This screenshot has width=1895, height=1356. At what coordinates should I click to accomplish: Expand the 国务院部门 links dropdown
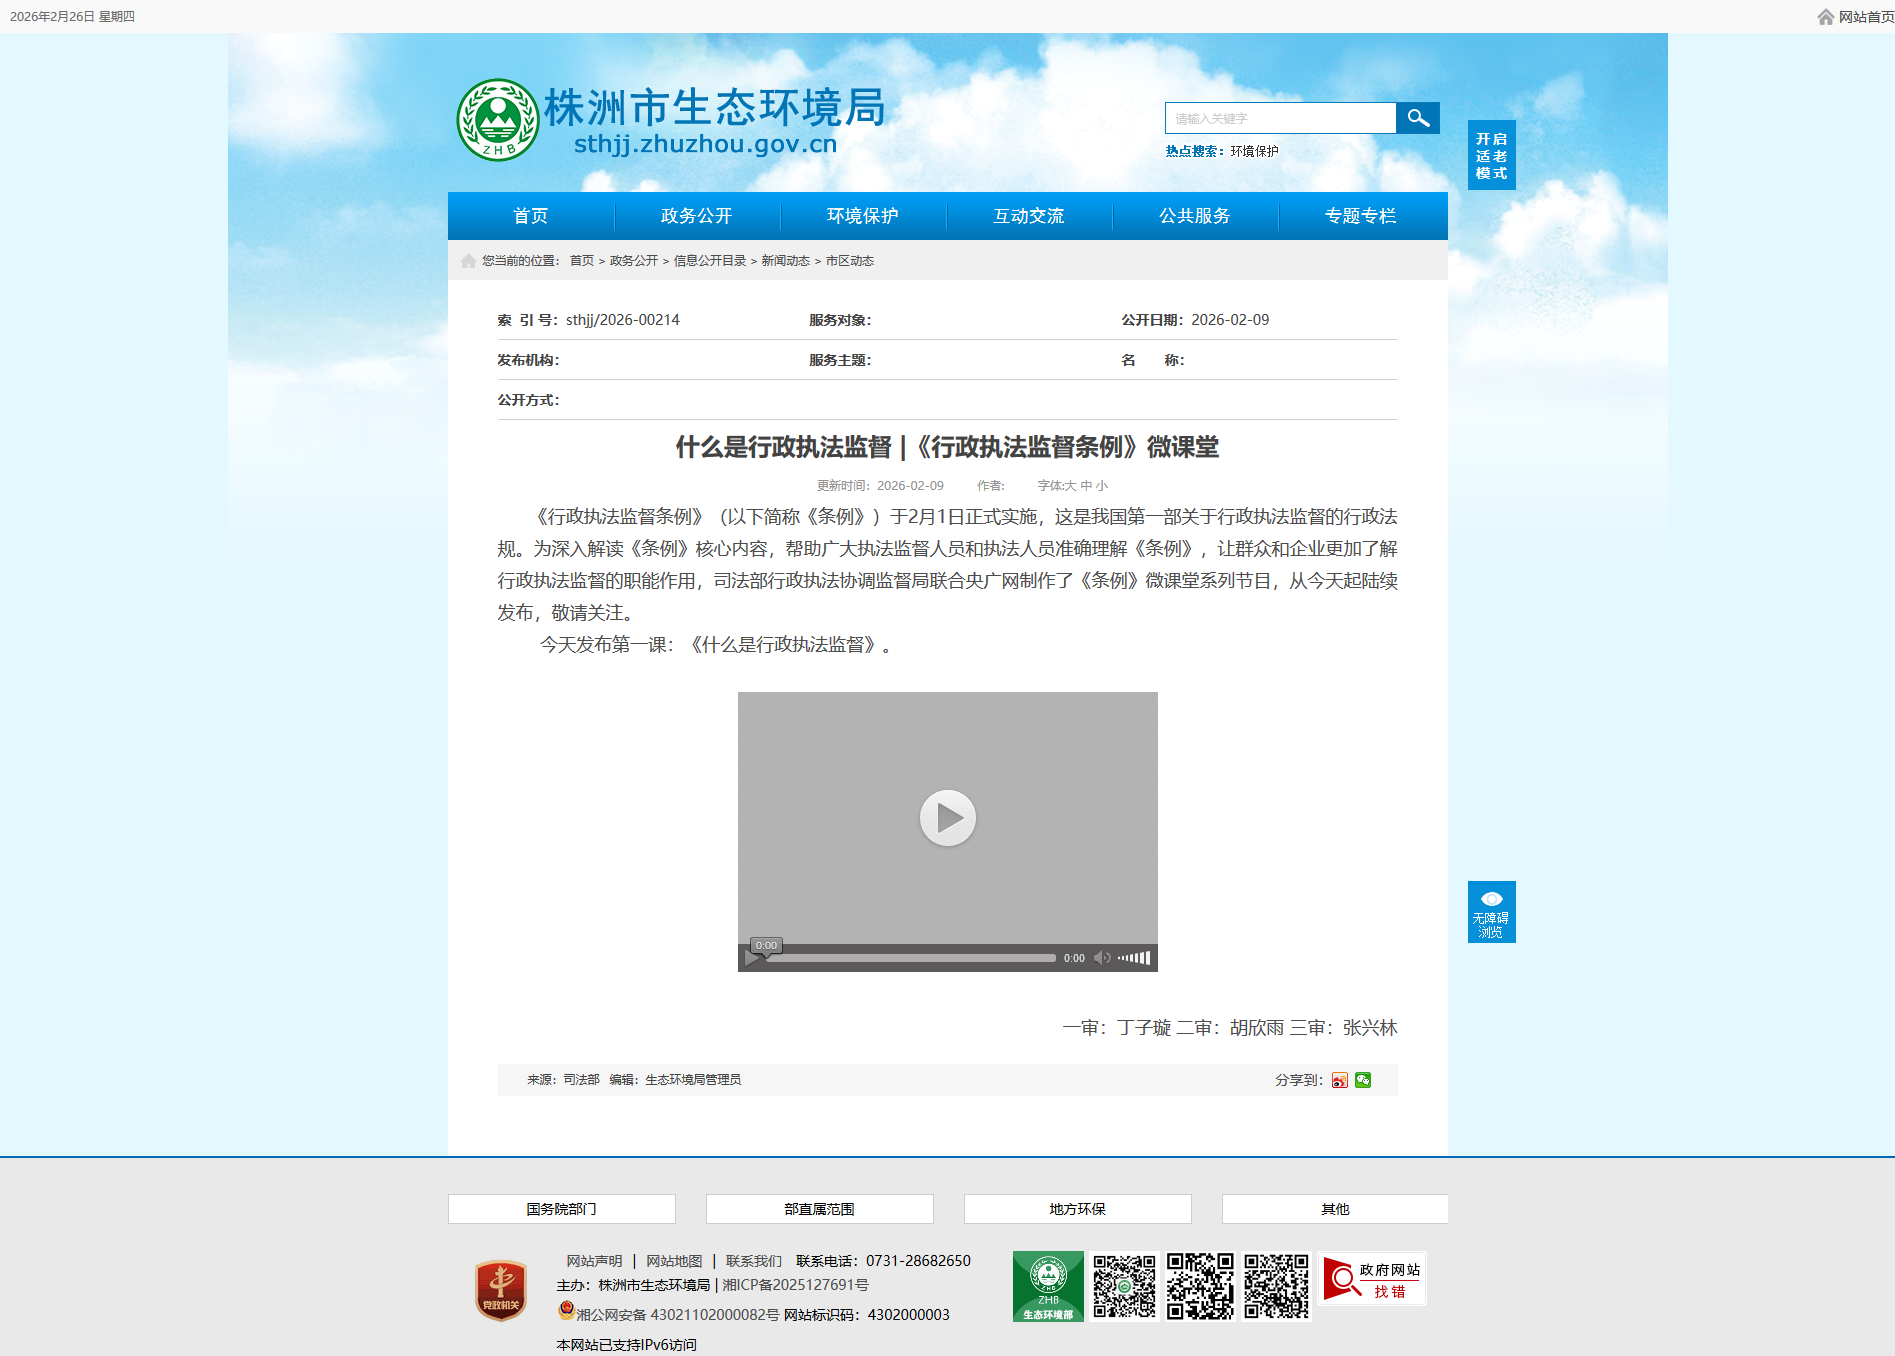pyautogui.click(x=561, y=1209)
